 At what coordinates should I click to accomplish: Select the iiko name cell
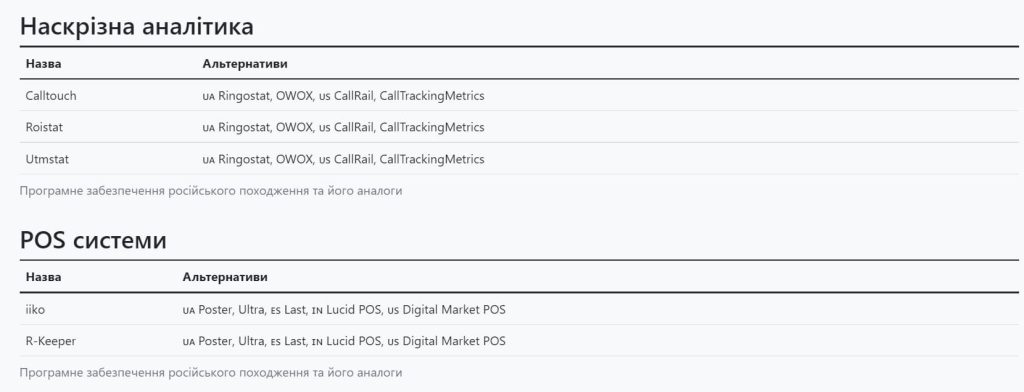click(x=98, y=309)
